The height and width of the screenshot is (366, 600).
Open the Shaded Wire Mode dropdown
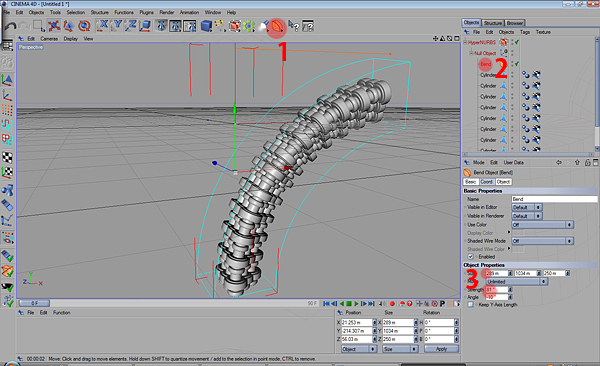pos(542,241)
